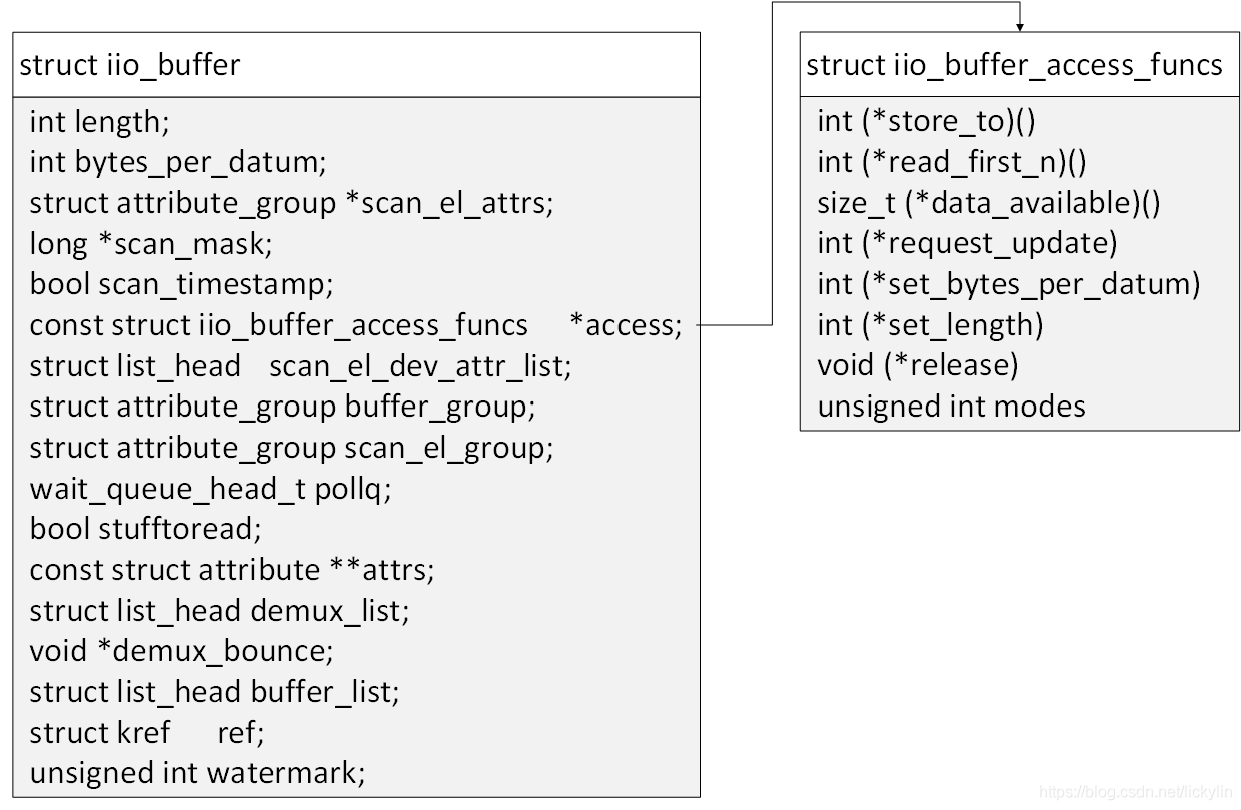Image resolution: width=1241 pixels, height=810 pixels.
Task: Click the 'int bytes_per_datum;' member
Action: coord(178,162)
